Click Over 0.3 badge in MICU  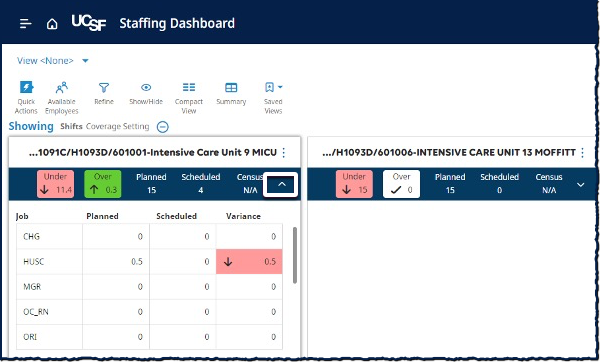coord(103,184)
